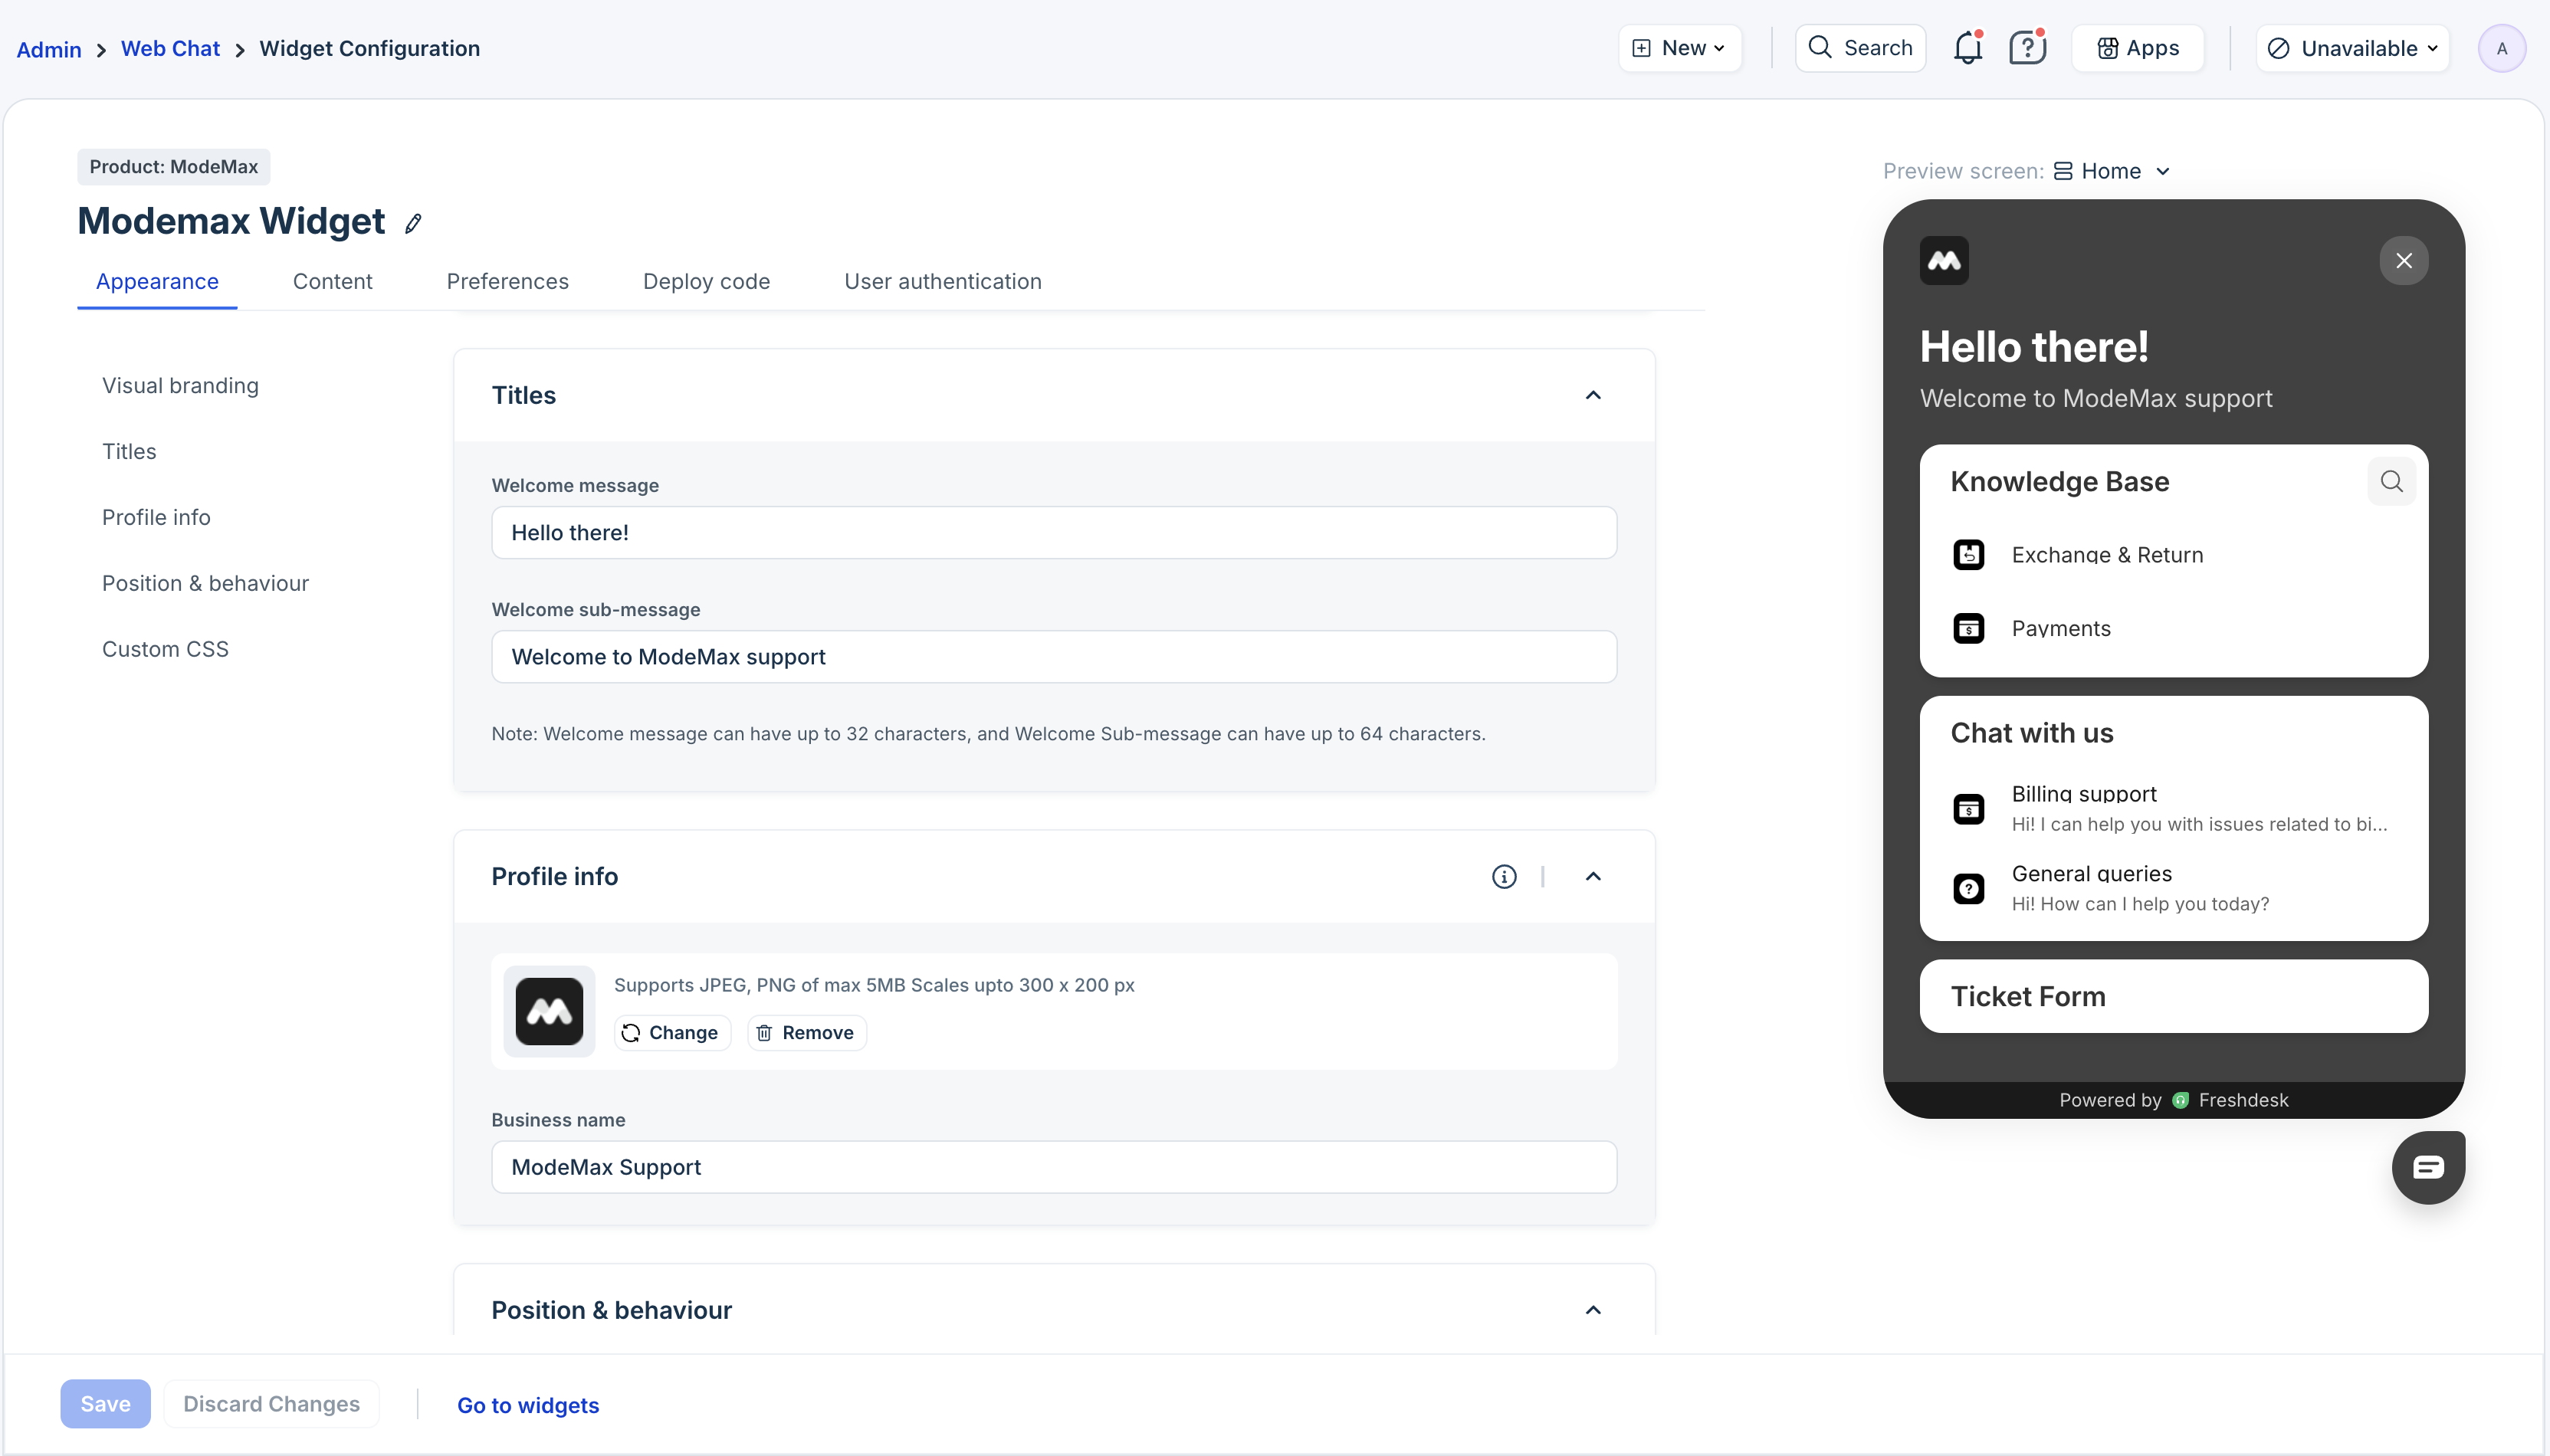The height and width of the screenshot is (1456, 2550).
Task: Collapse the Position & behaviour section
Action: coord(1593,1310)
